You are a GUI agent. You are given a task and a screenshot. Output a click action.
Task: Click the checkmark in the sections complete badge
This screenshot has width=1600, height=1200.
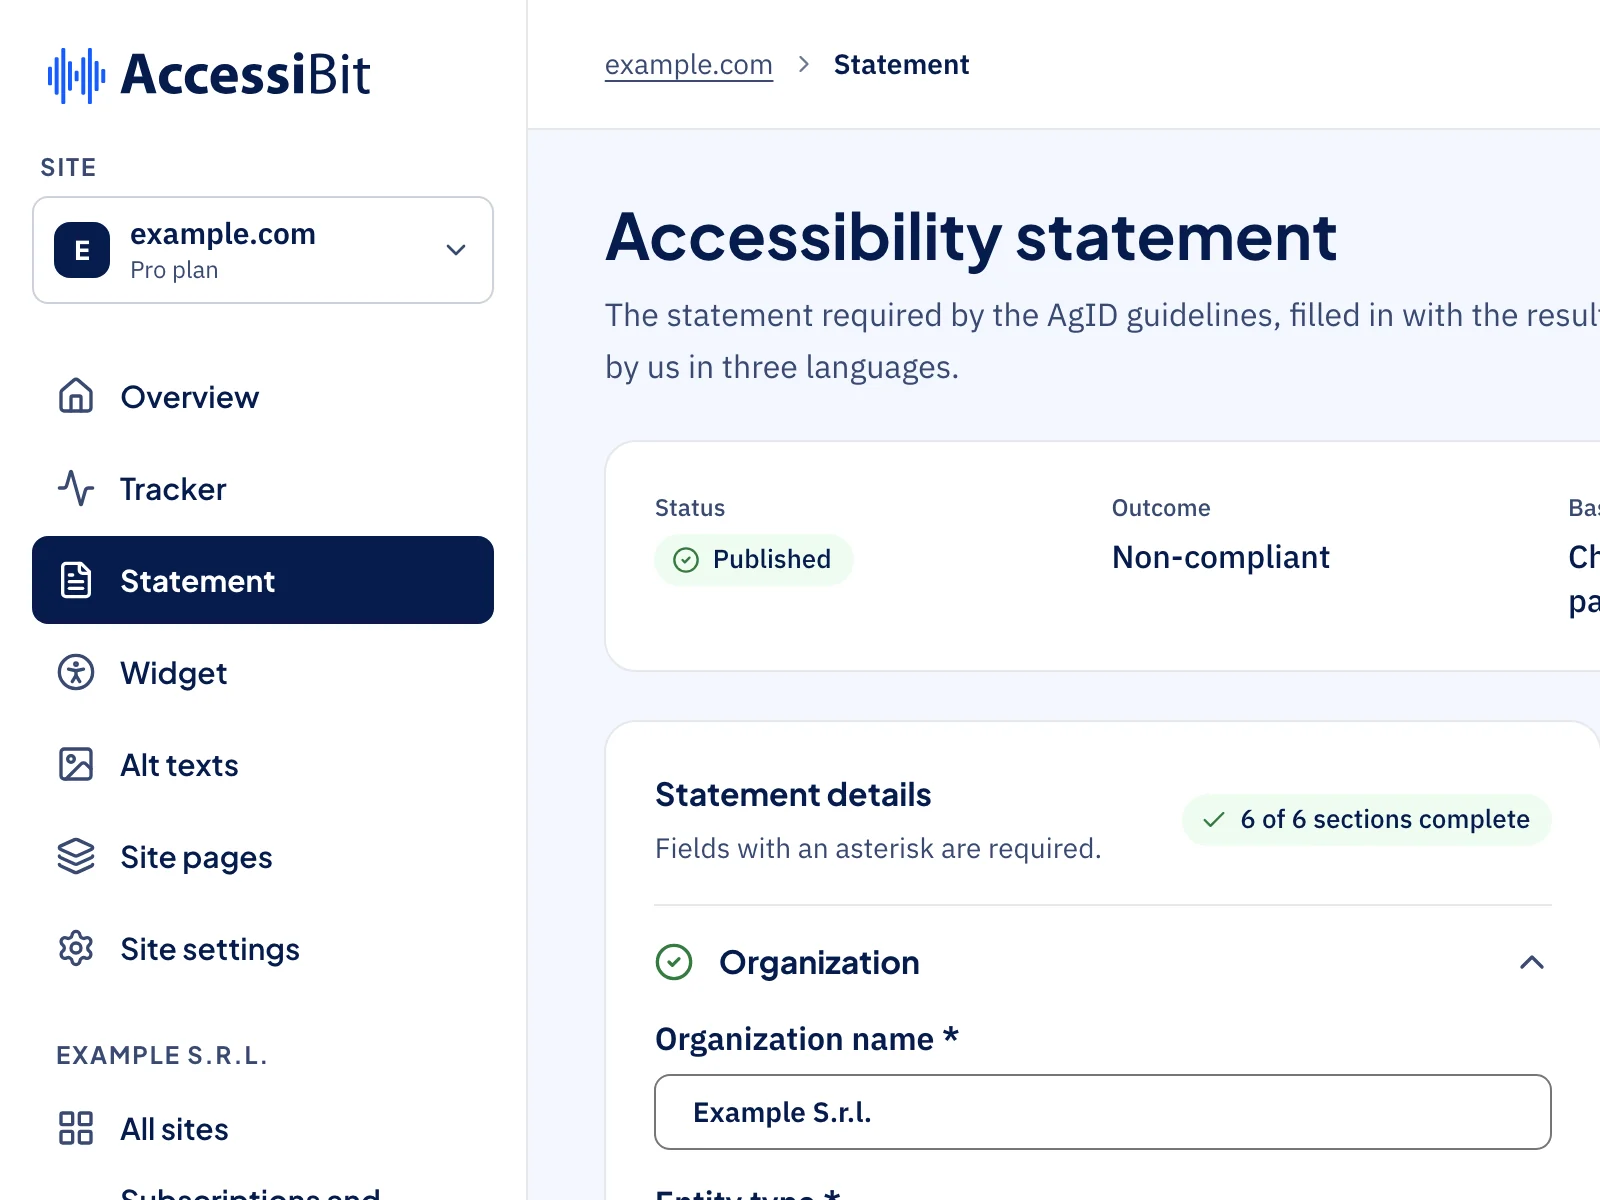[x=1214, y=820]
